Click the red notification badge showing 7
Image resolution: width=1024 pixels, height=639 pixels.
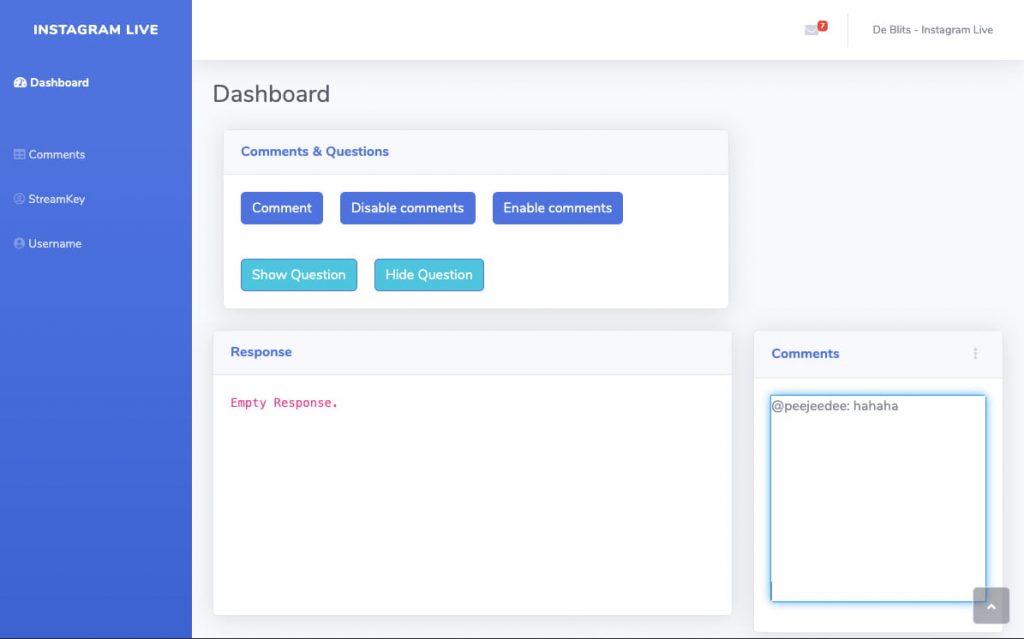(x=822, y=25)
